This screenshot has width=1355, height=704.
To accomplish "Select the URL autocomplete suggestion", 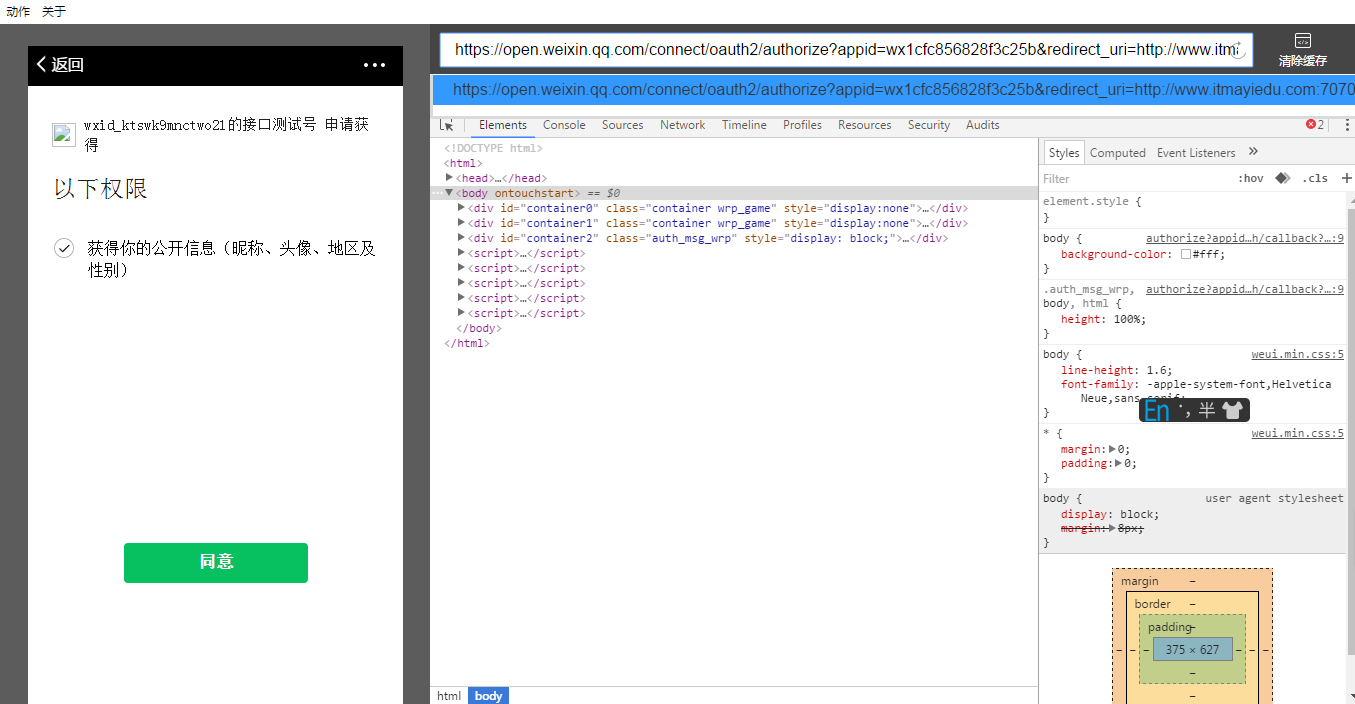I will (893, 90).
